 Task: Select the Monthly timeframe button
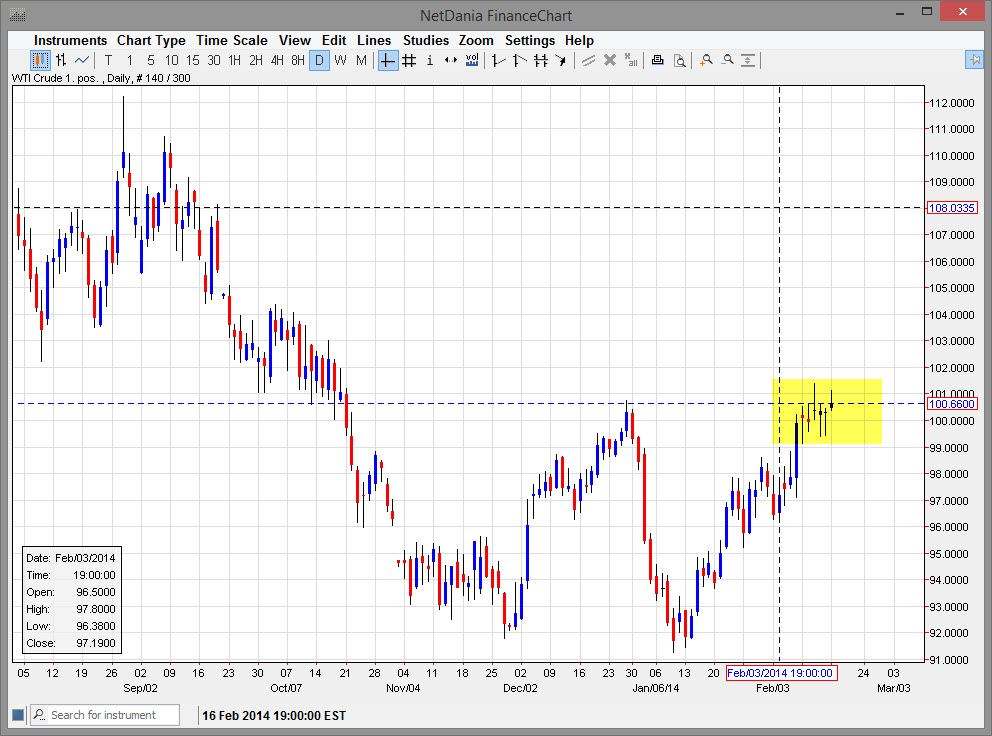point(360,61)
